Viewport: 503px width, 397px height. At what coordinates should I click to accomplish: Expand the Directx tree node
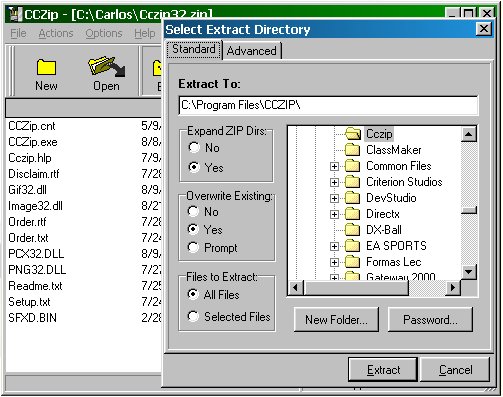pos(334,214)
